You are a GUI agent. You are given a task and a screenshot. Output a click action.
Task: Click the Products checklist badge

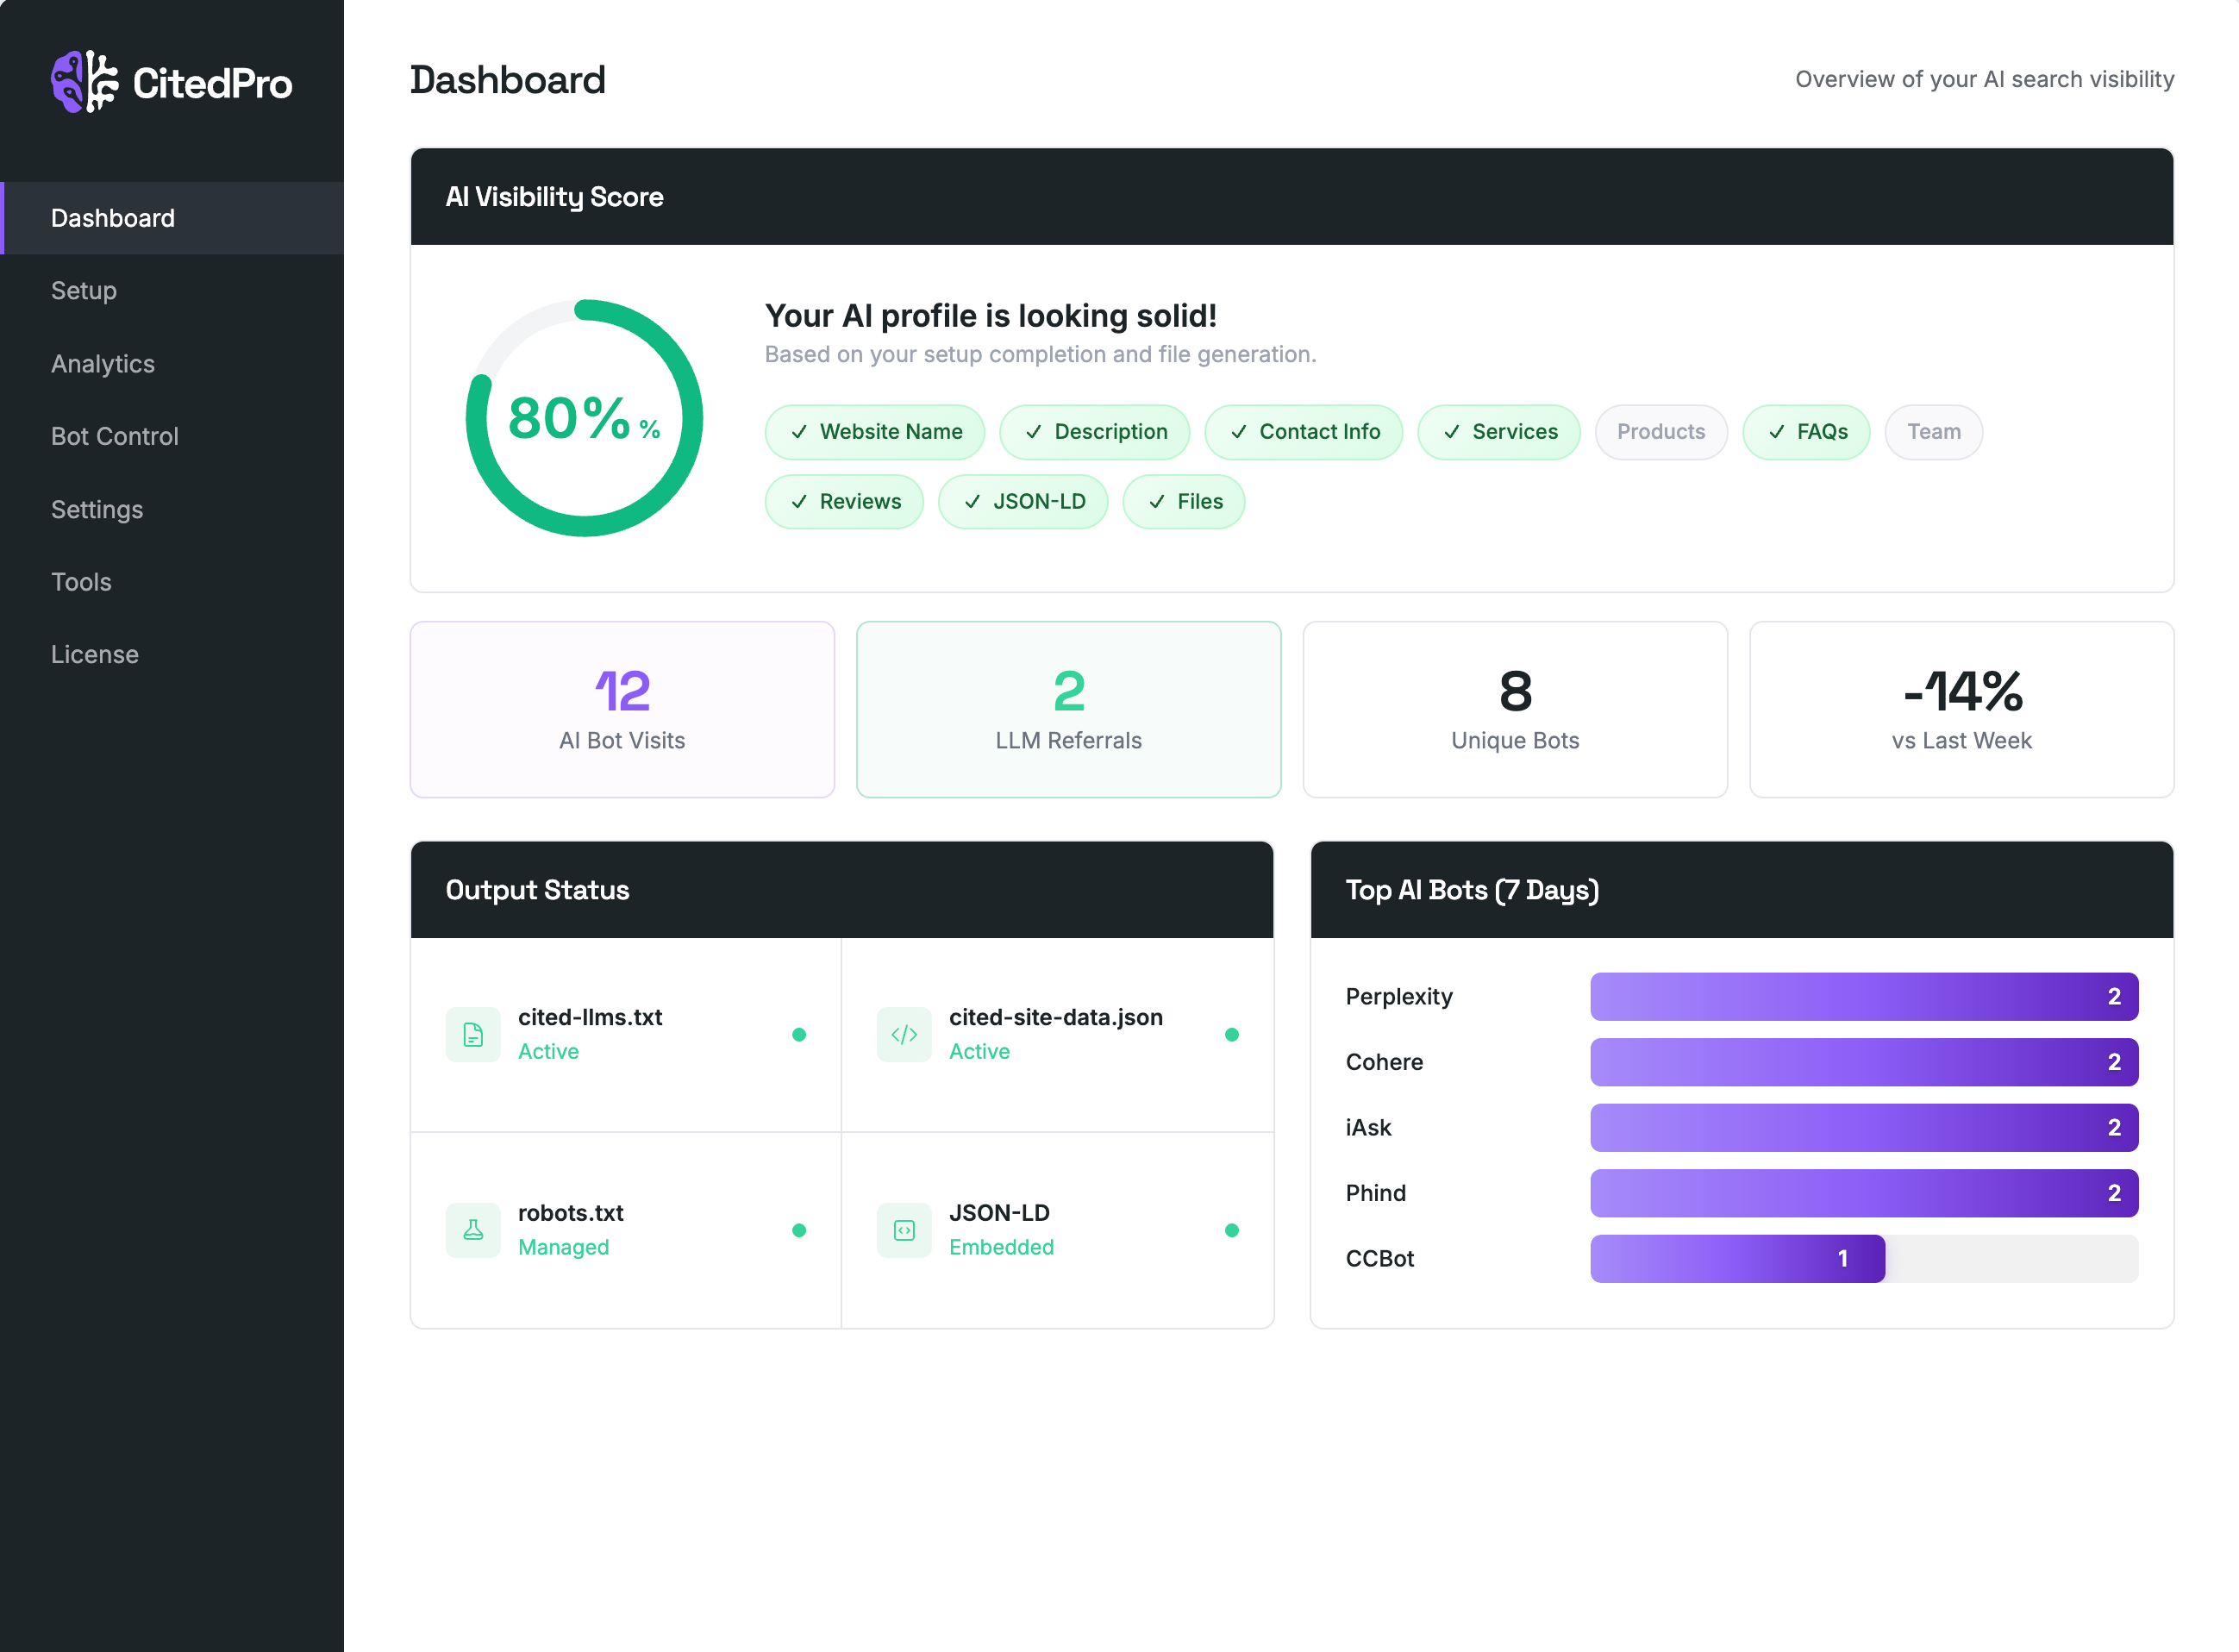click(x=1661, y=432)
